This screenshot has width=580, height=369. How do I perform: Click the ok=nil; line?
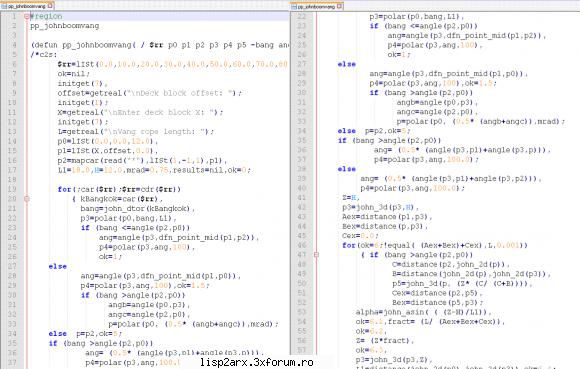point(74,74)
